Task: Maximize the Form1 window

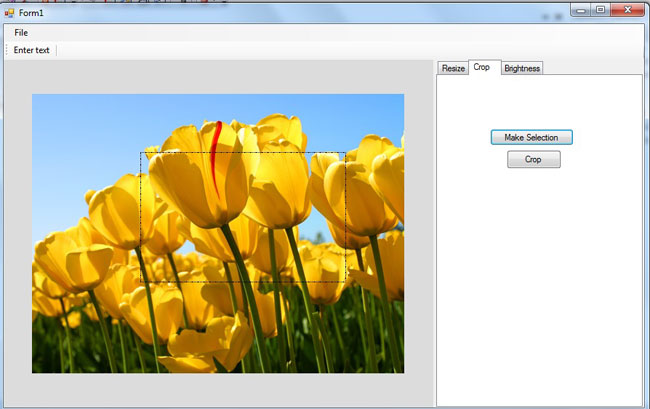Action: click(x=600, y=10)
